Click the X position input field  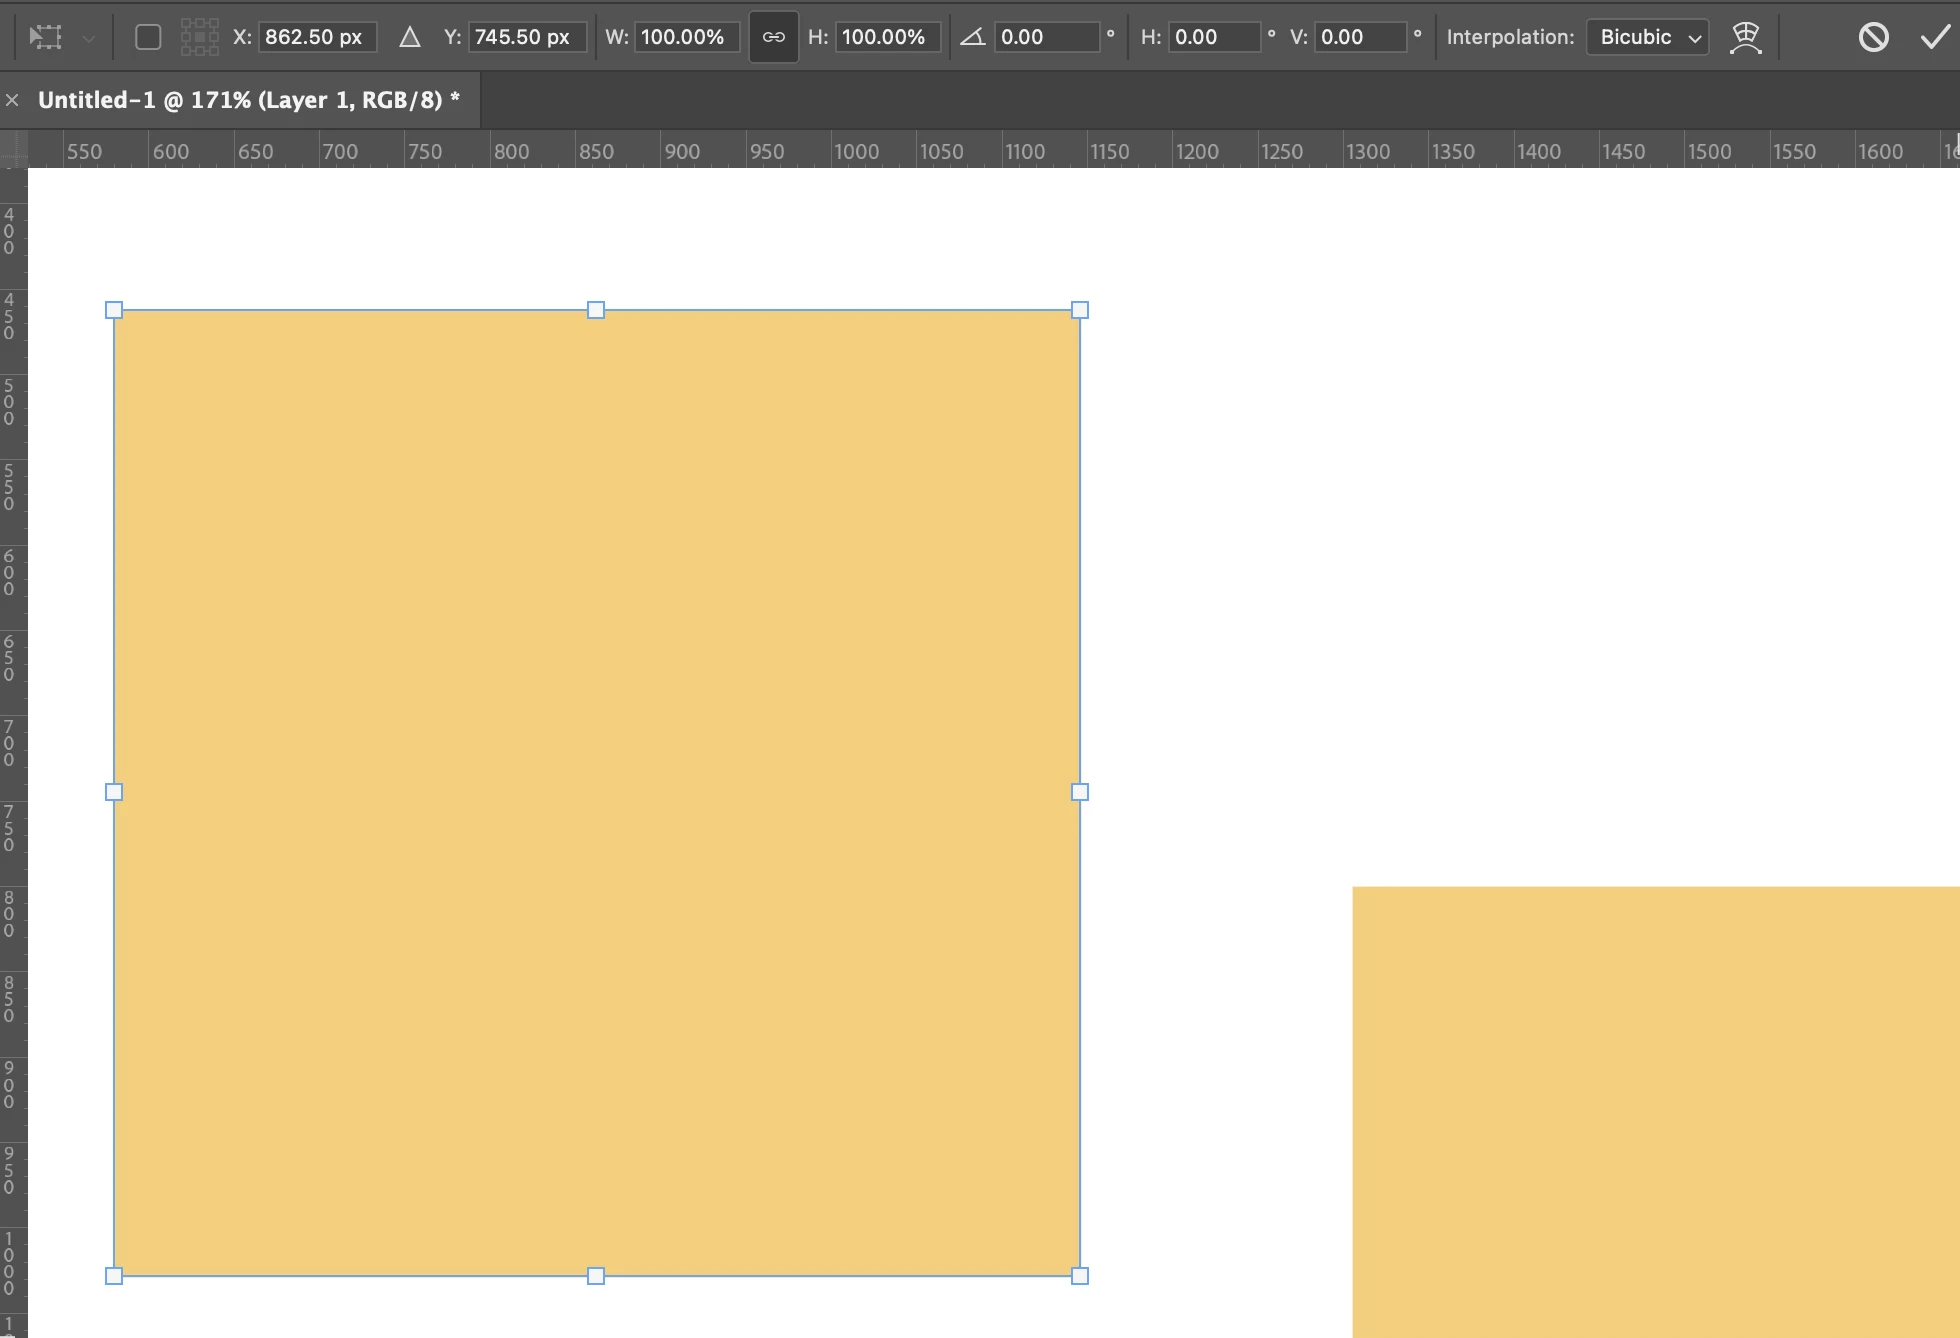pos(316,37)
